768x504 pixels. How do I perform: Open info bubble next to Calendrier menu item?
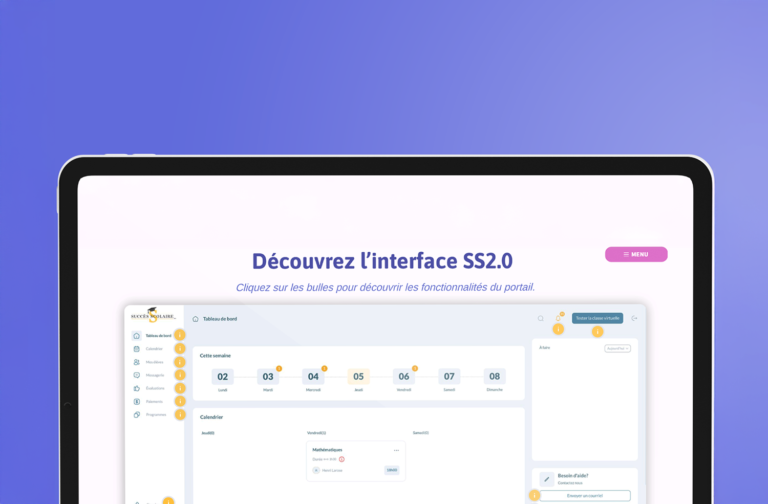click(x=180, y=348)
